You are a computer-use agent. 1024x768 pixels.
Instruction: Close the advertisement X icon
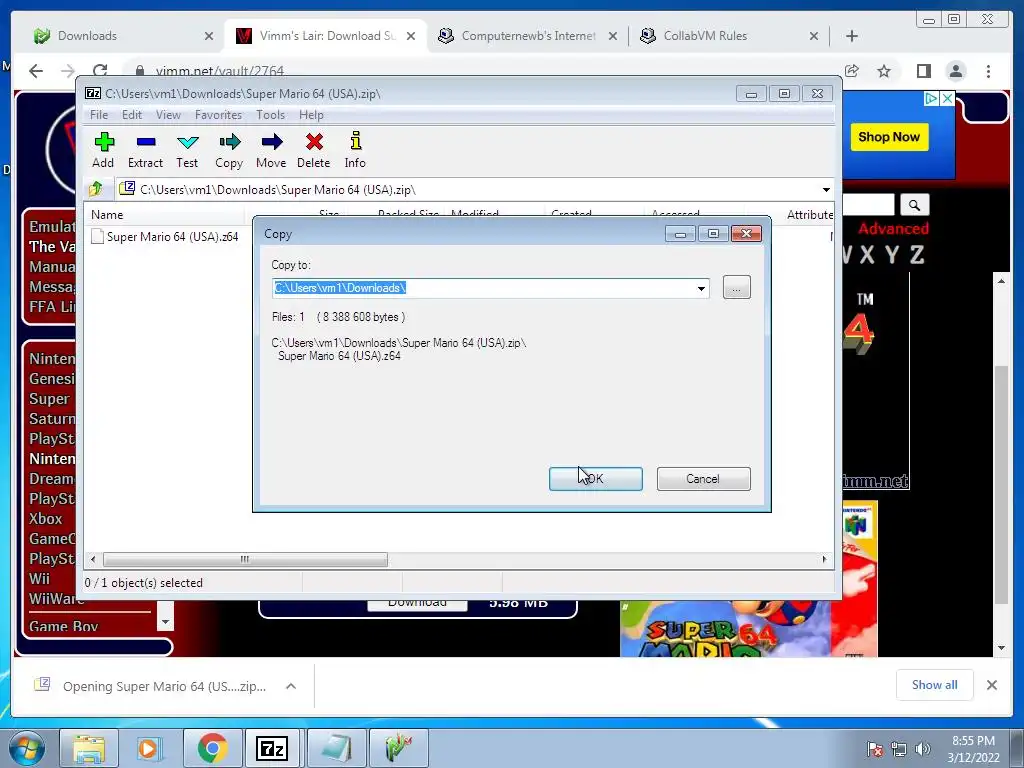click(x=947, y=99)
